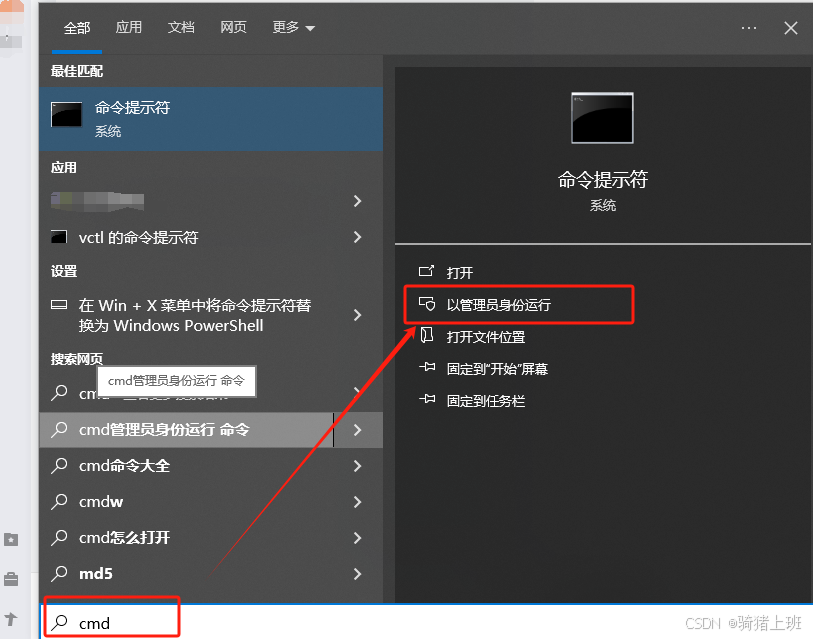
Task: Click the 命令提示符 title in preview pane
Action: pos(602,180)
